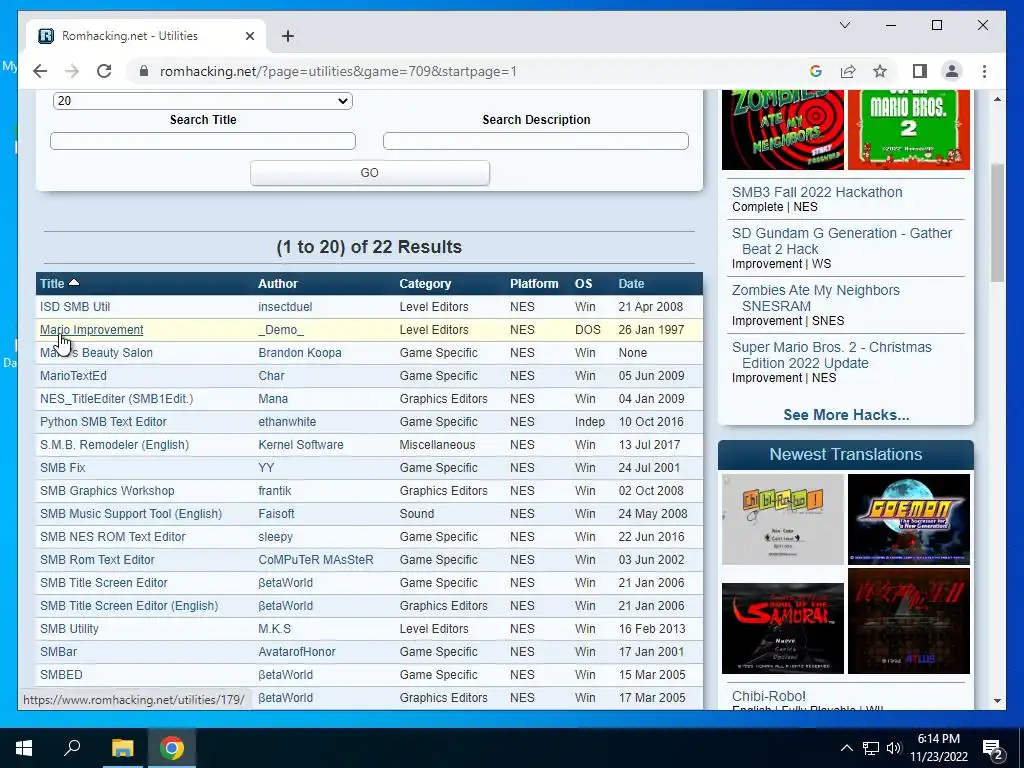
Task: Click Super Mario Bros. 2 thumbnail
Action: [x=908, y=130]
